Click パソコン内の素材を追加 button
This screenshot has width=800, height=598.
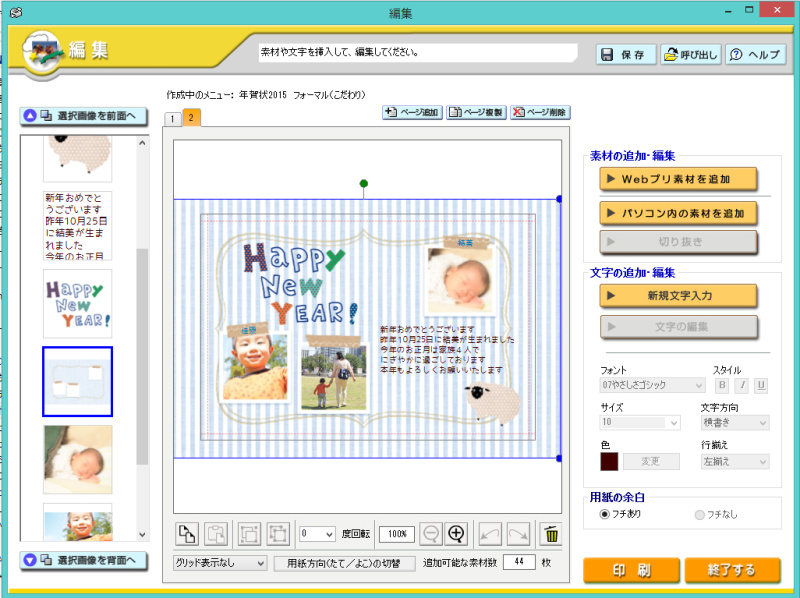678,213
